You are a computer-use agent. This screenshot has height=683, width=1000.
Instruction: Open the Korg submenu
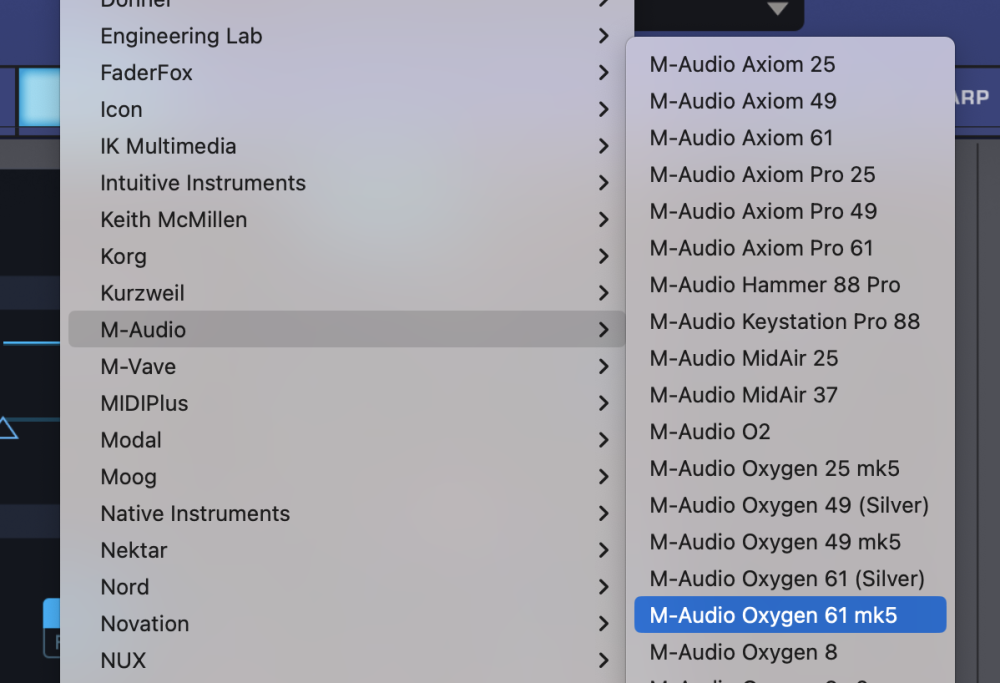point(124,256)
